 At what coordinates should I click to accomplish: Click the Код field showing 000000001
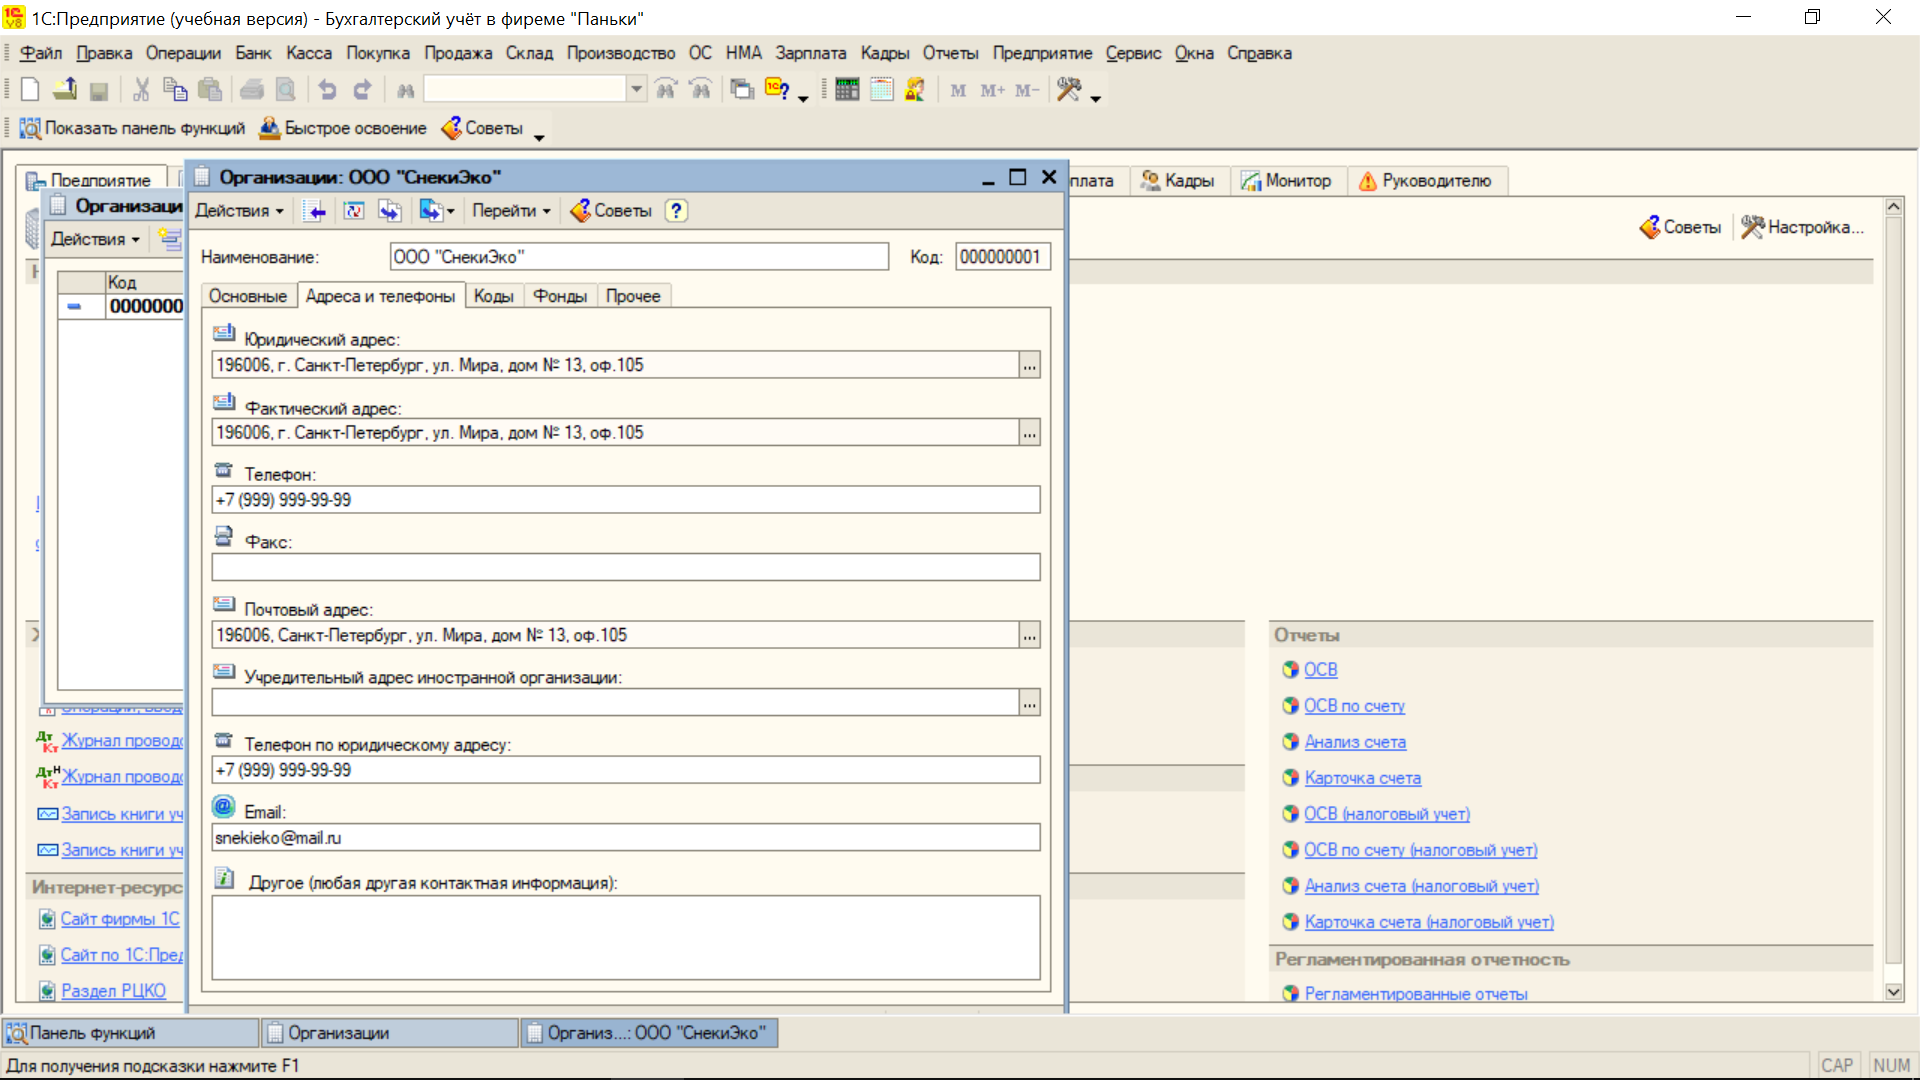[x=1003, y=257]
